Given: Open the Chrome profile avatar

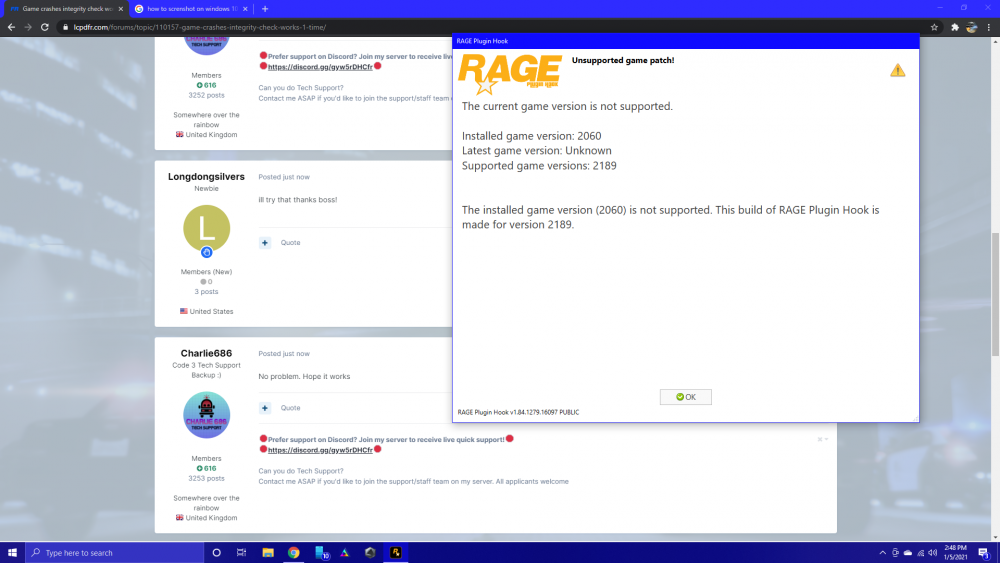Looking at the screenshot, I should tap(972, 27).
